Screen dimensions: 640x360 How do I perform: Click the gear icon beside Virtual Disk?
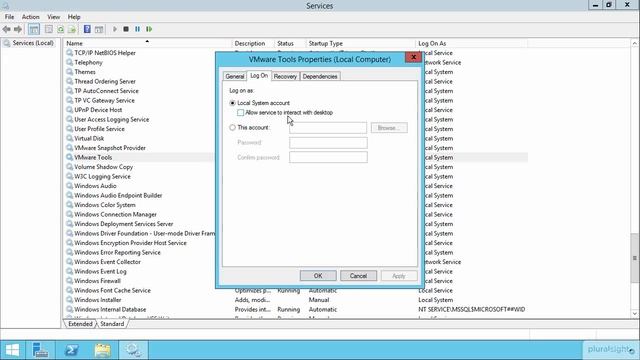point(69,138)
